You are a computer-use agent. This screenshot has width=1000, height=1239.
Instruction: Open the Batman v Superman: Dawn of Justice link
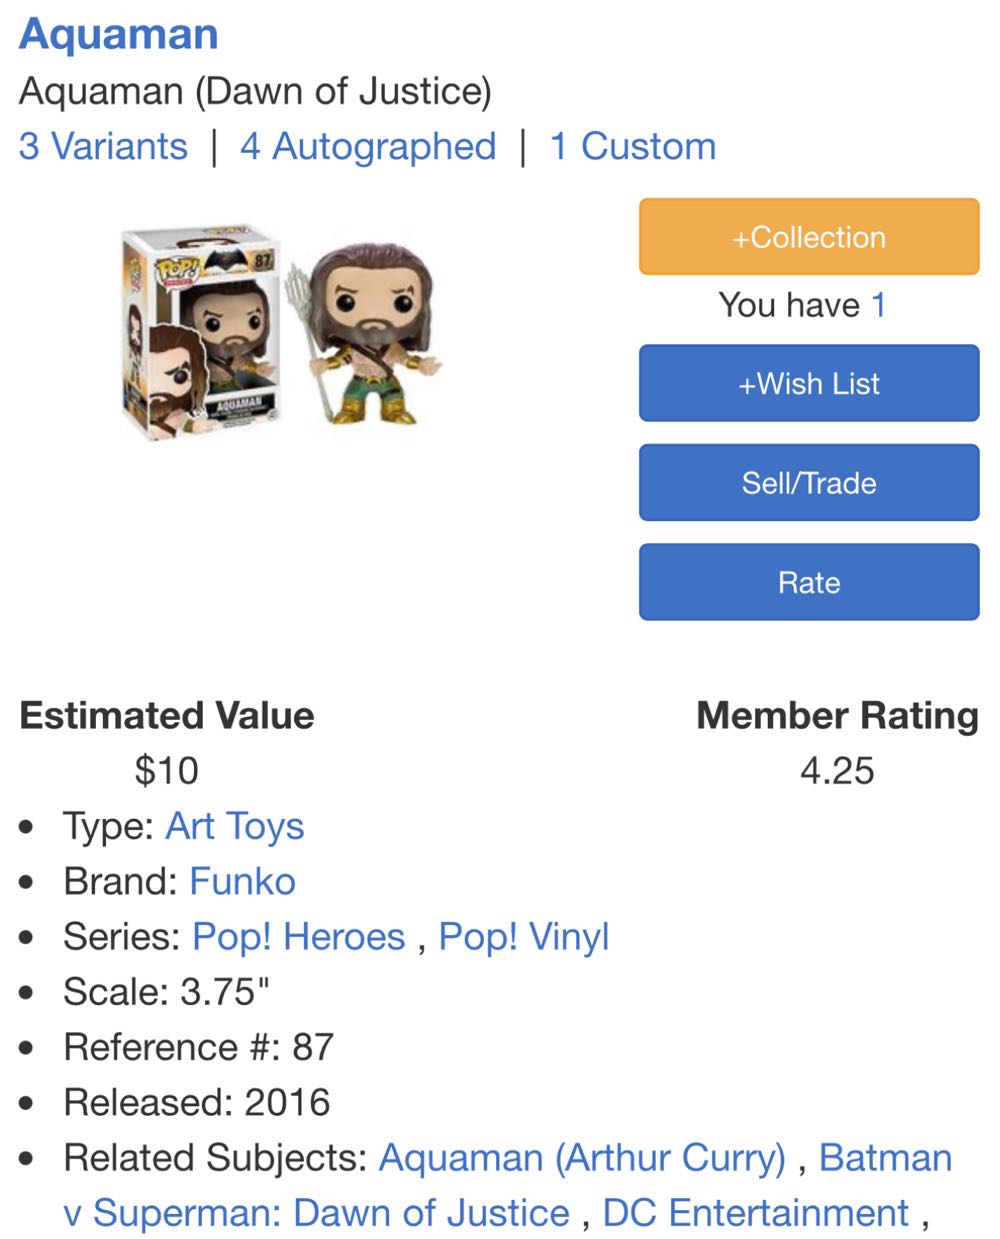tap(320, 1212)
